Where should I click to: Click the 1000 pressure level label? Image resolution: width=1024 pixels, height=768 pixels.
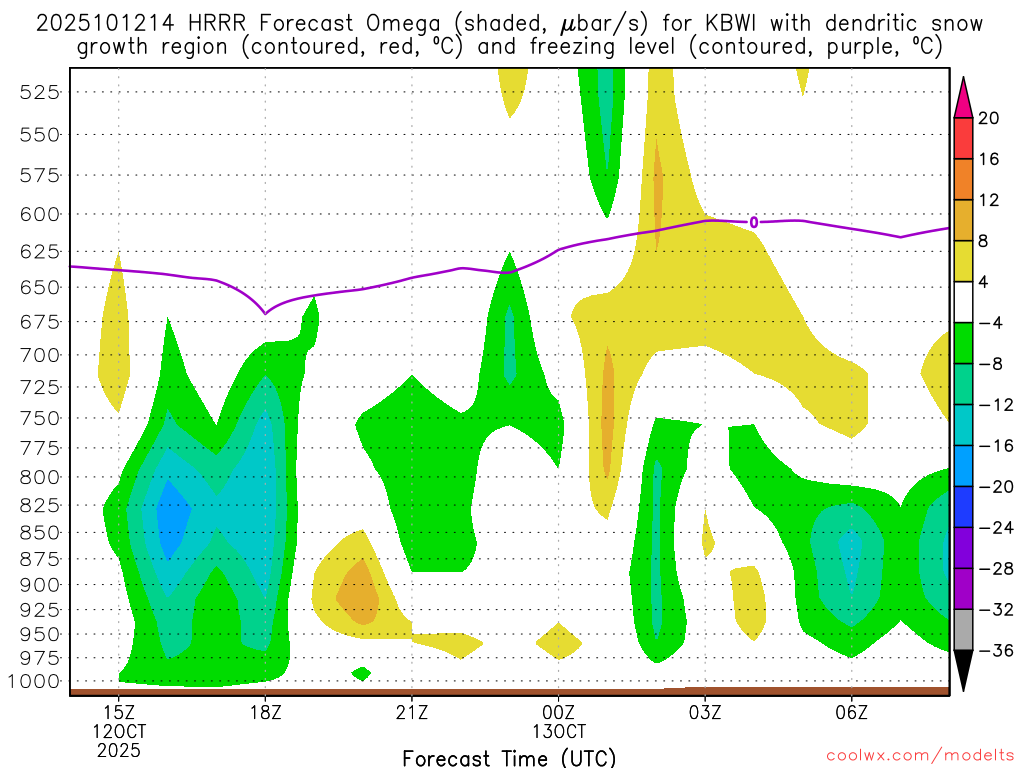tap(34, 682)
